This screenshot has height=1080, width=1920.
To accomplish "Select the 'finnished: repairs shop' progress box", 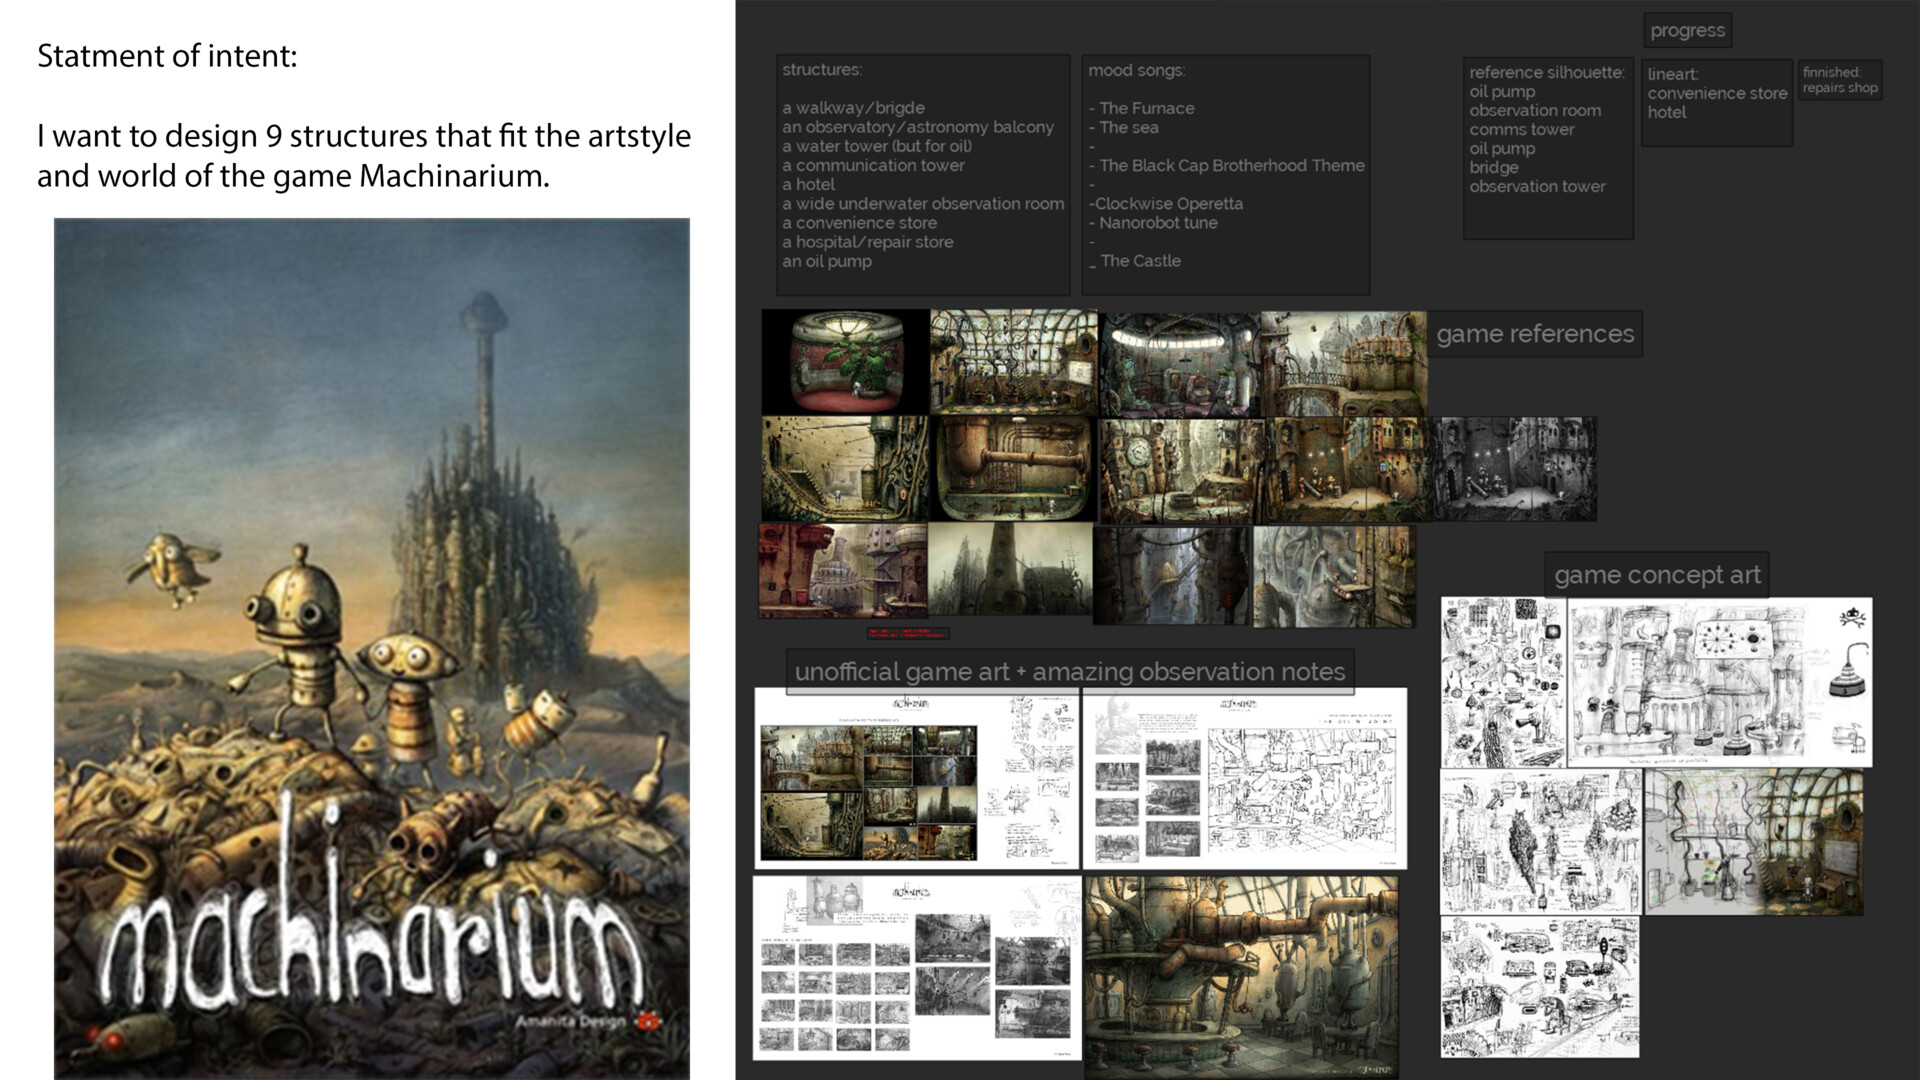I will (1839, 80).
